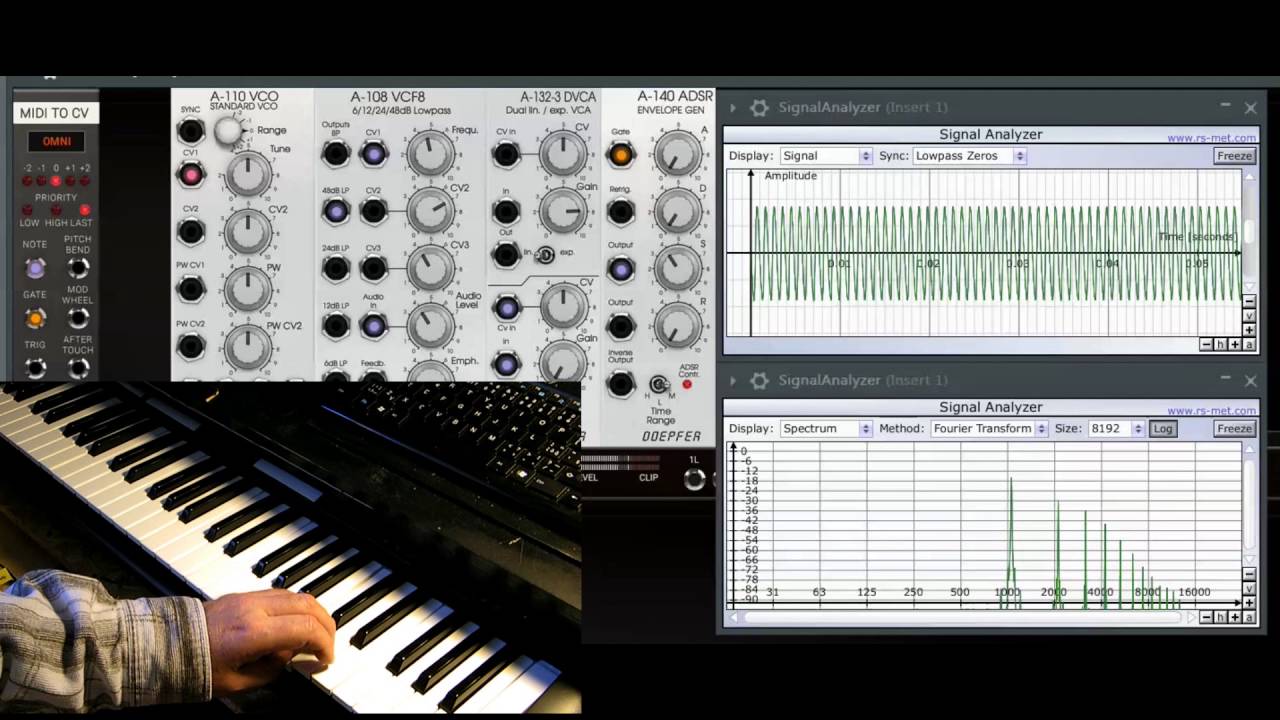The image size is (1280, 720).
Task: Click the Out jack on the DVCA
Action: (x=506, y=254)
